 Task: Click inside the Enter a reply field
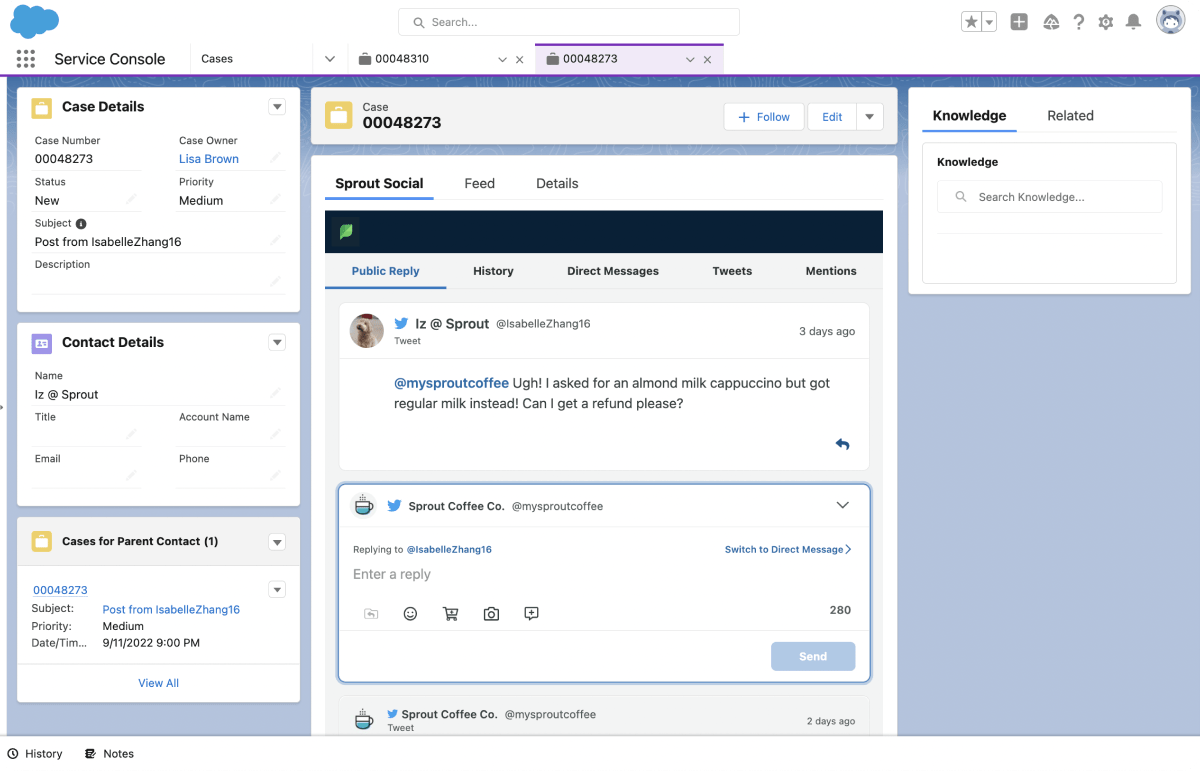click(x=600, y=575)
